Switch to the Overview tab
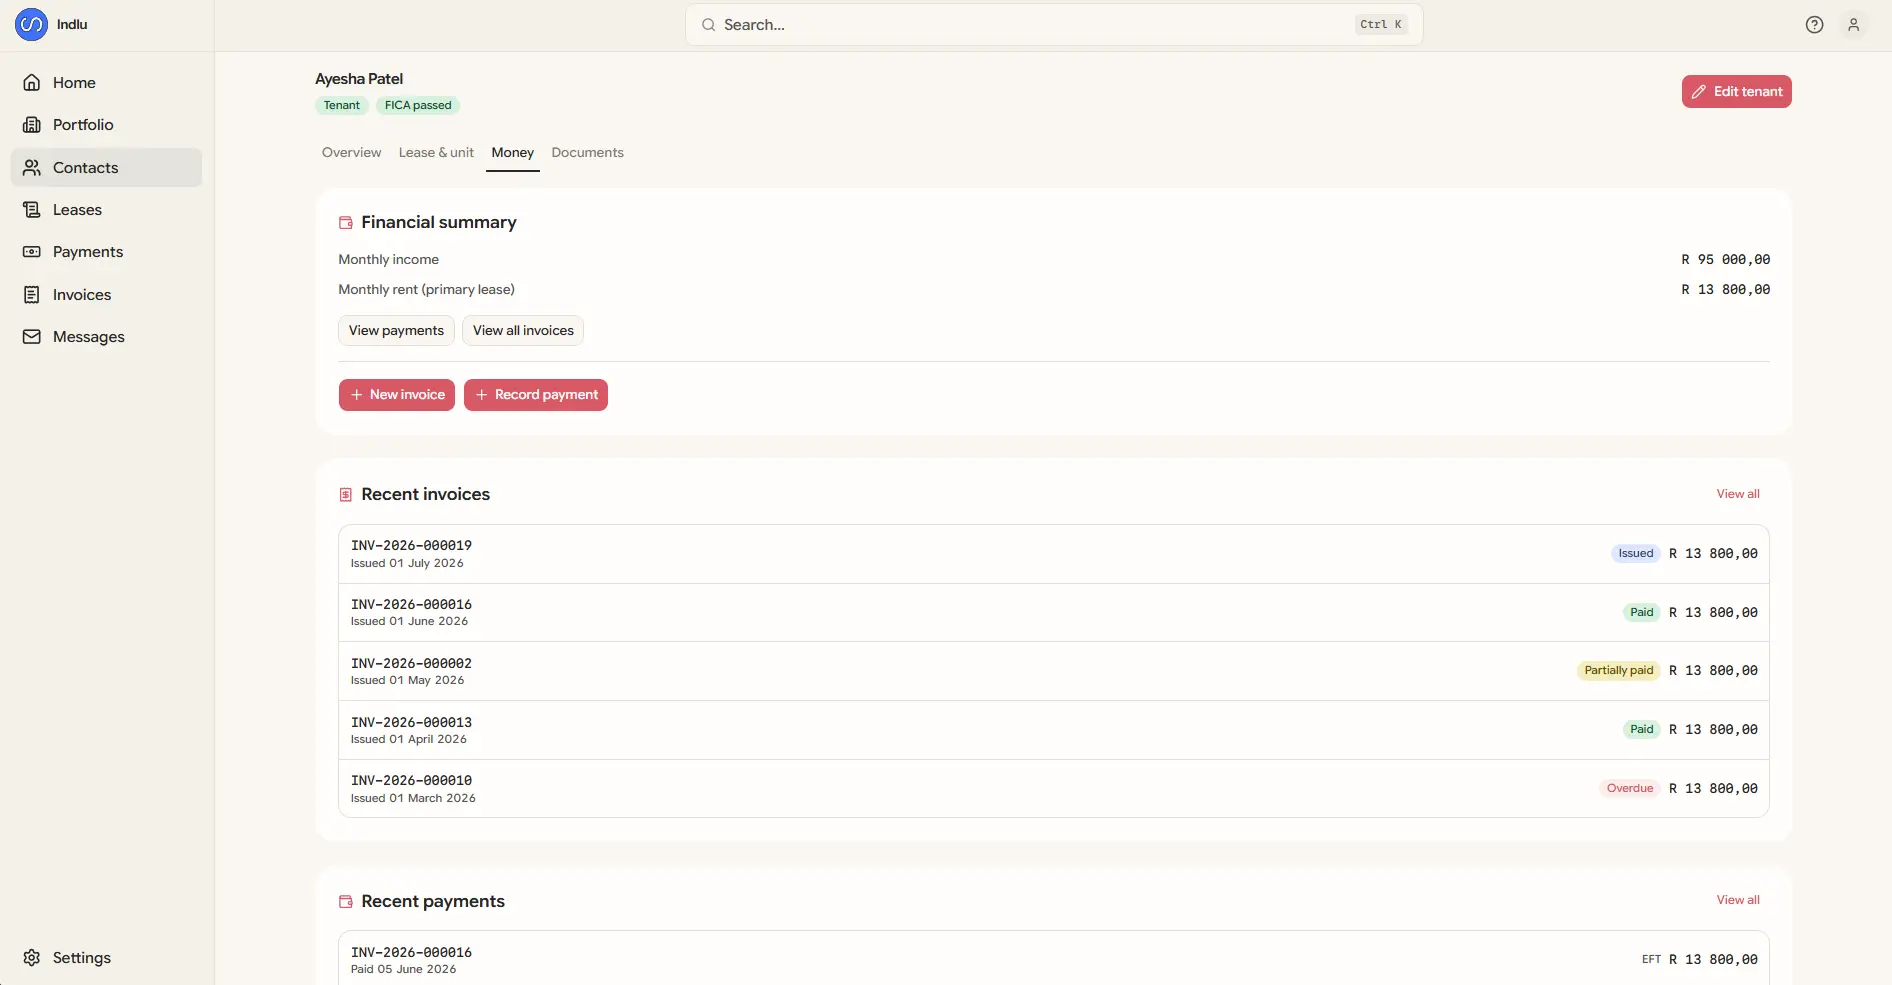This screenshot has width=1892, height=985. click(351, 153)
